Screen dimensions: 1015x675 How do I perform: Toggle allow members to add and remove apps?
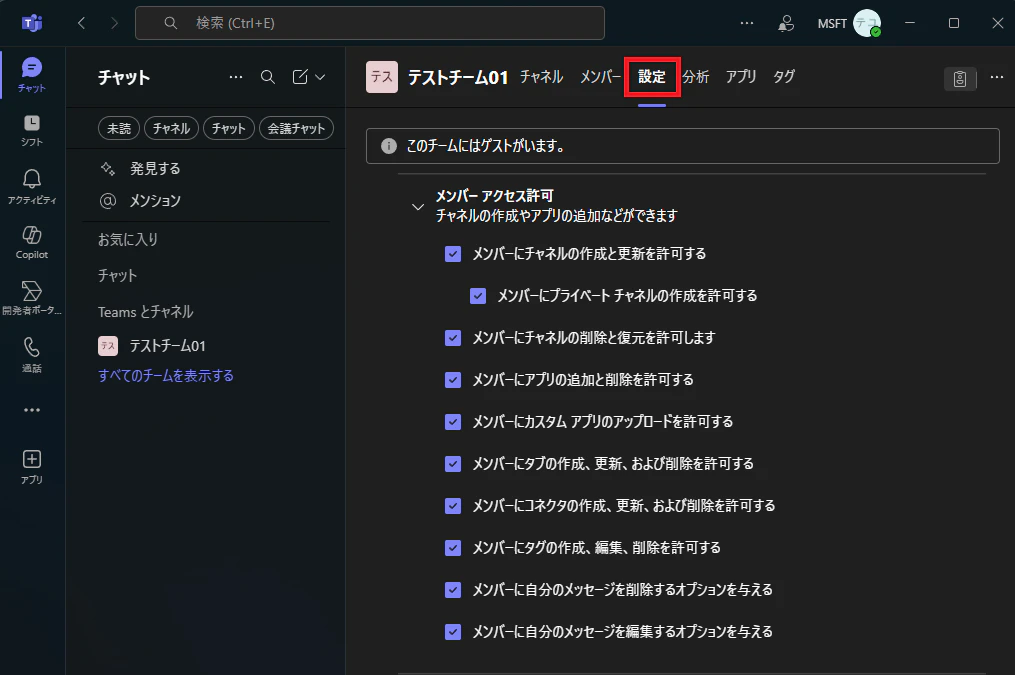coord(453,380)
